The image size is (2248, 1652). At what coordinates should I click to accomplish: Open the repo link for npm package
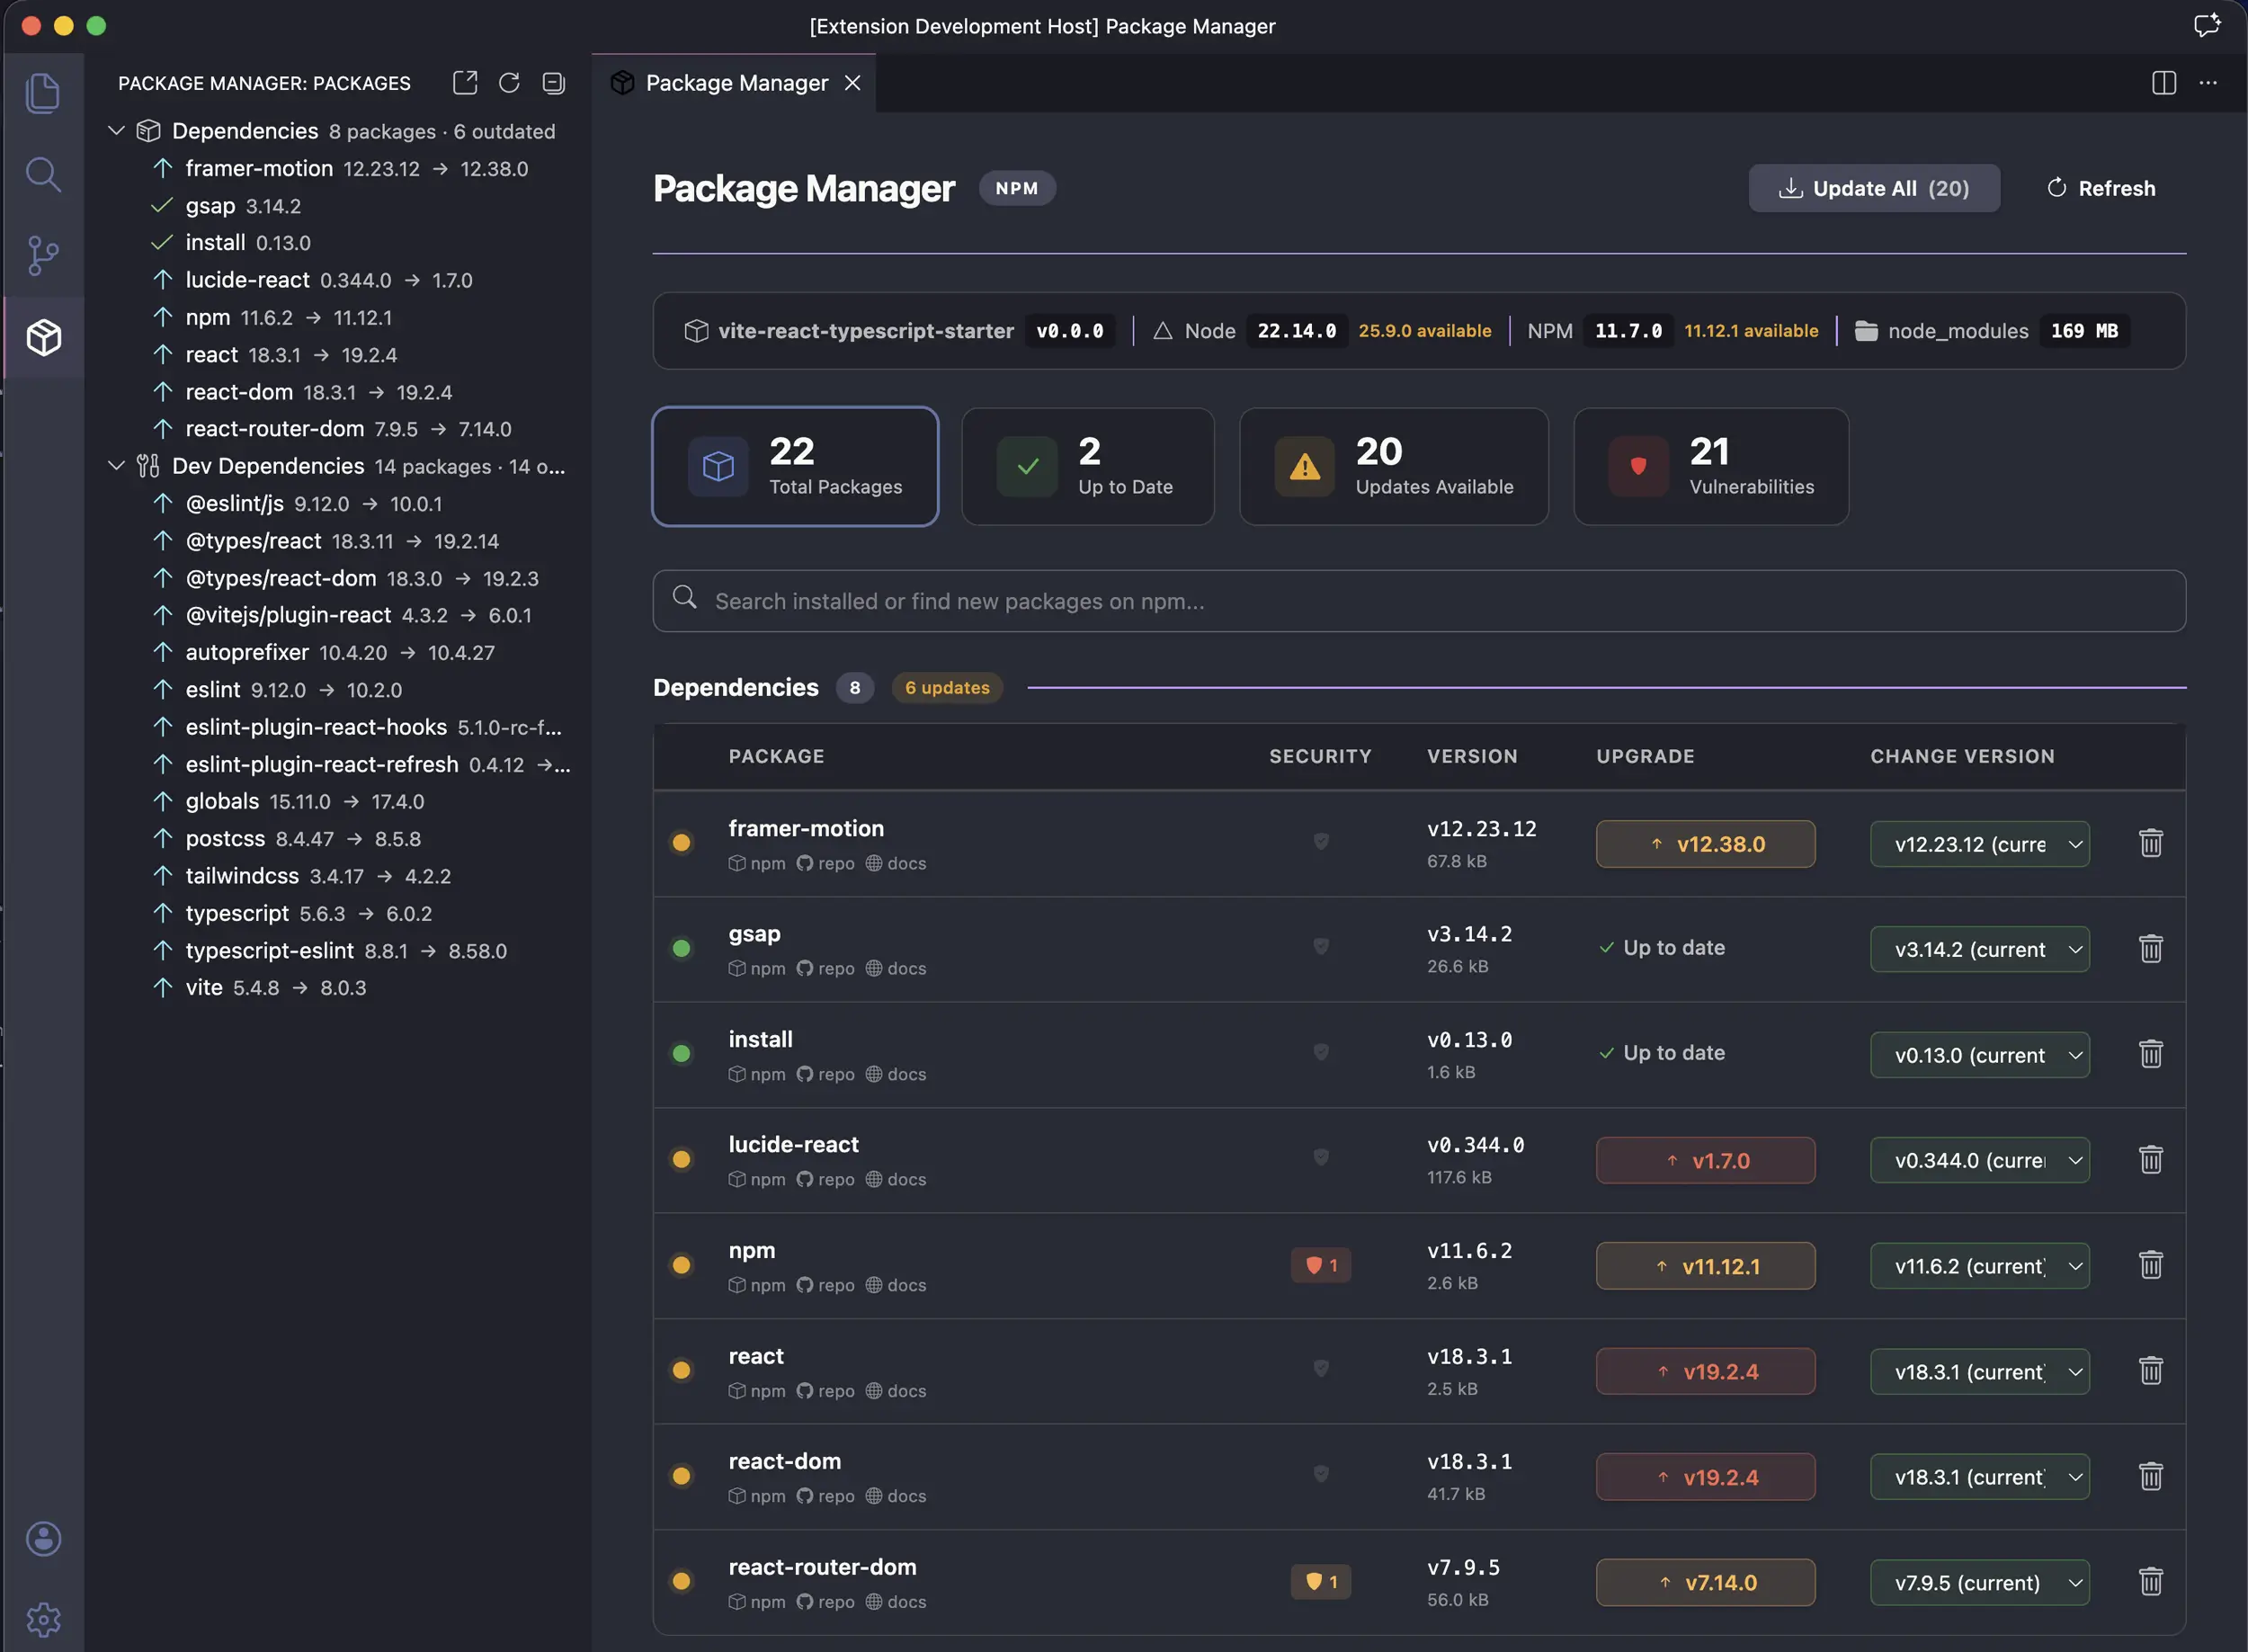[x=825, y=1285]
